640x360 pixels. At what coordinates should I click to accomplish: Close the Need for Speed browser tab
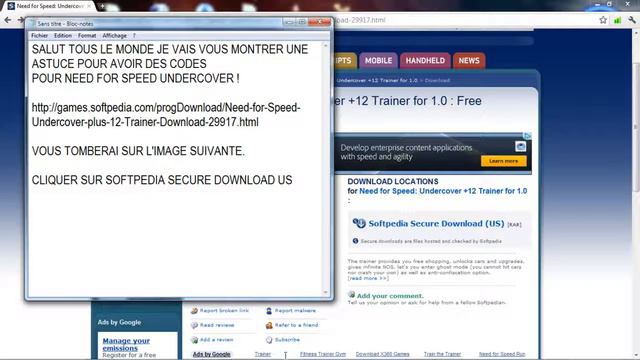point(89,6)
